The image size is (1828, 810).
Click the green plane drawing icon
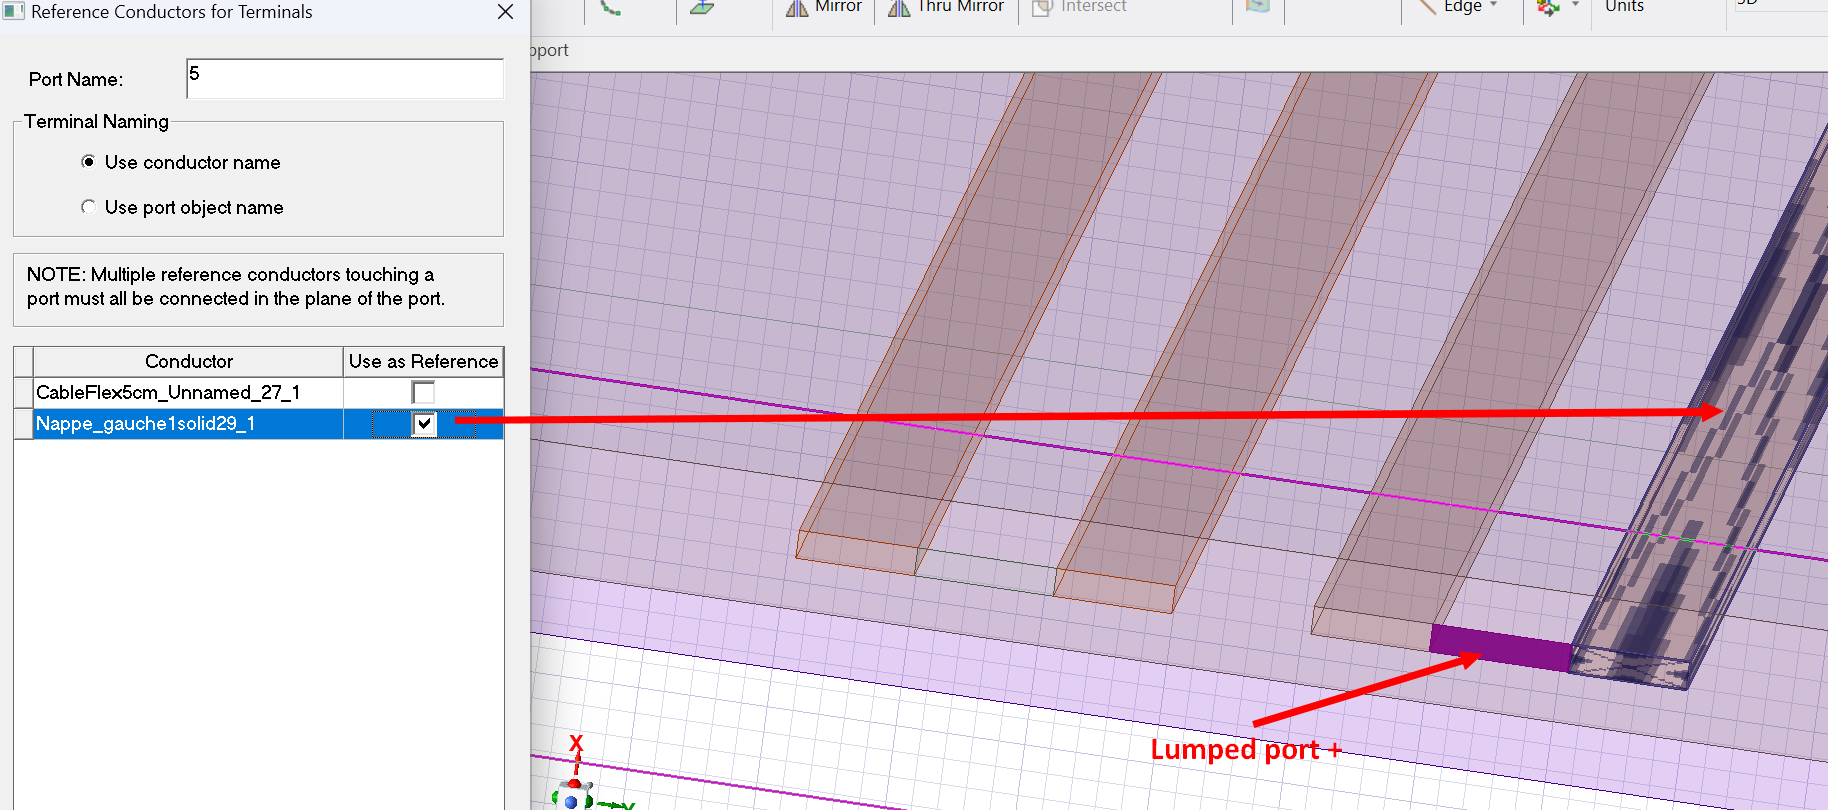pos(703,8)
